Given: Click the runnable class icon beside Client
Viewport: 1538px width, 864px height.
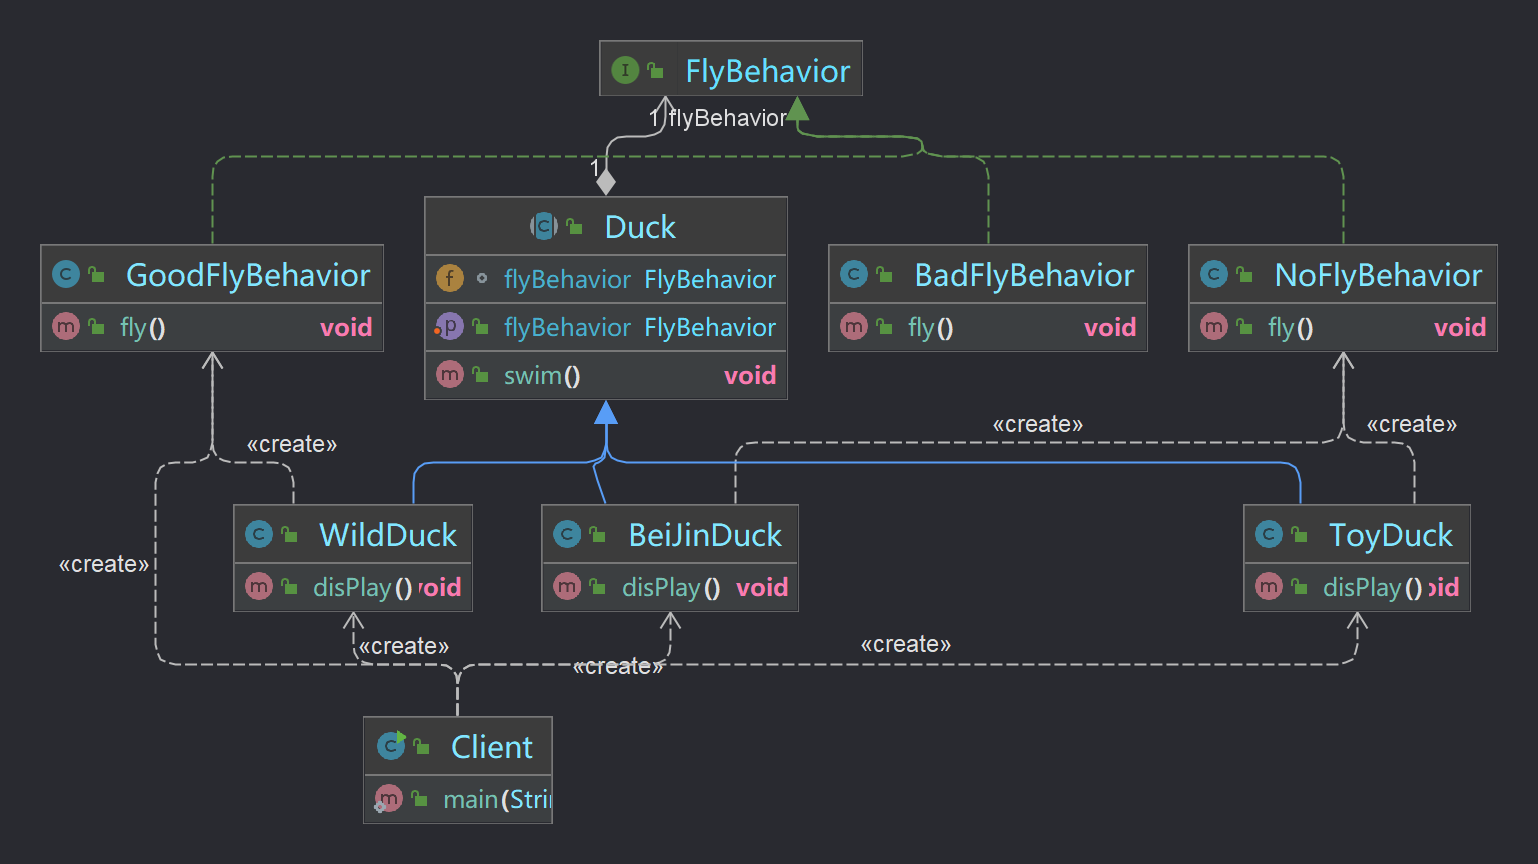Looking at the screenshot, I should [391, 746].
